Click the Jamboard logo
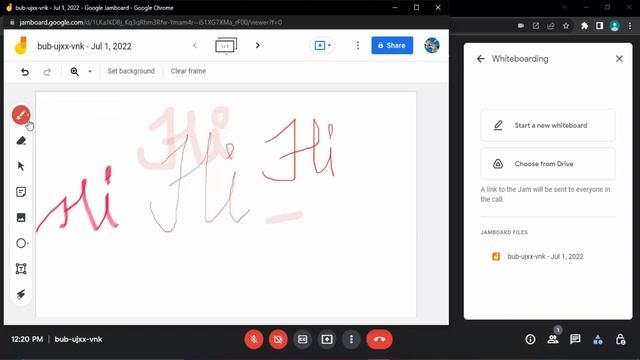Viewport: 640px width, 360px height. tap(21, 45)
